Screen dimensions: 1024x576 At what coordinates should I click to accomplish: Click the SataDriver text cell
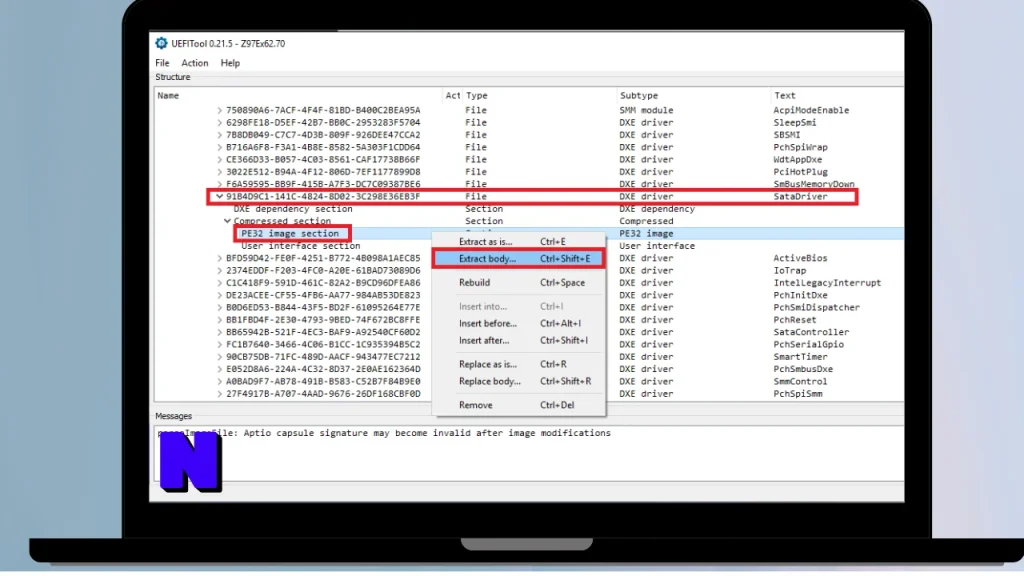800,197
